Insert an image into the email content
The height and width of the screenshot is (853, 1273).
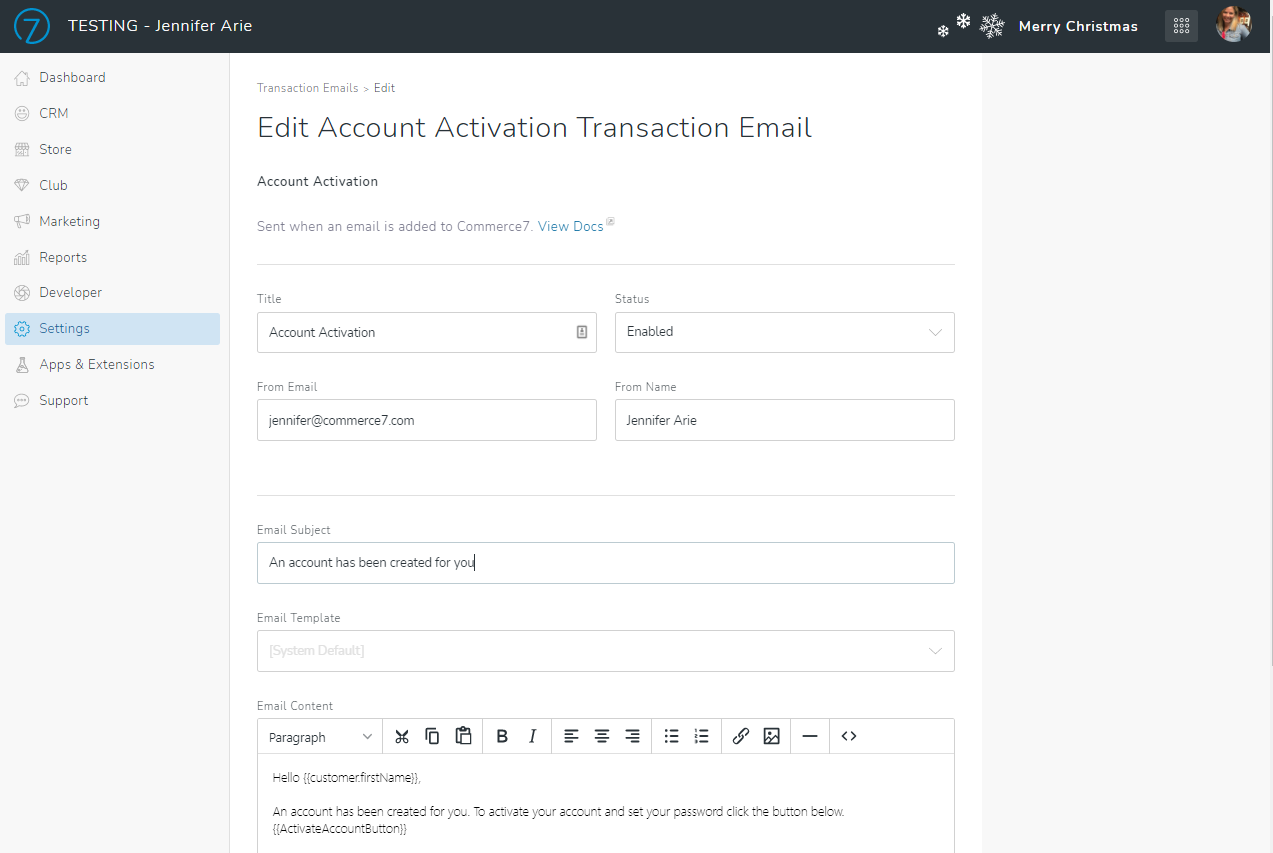[771, 736]
